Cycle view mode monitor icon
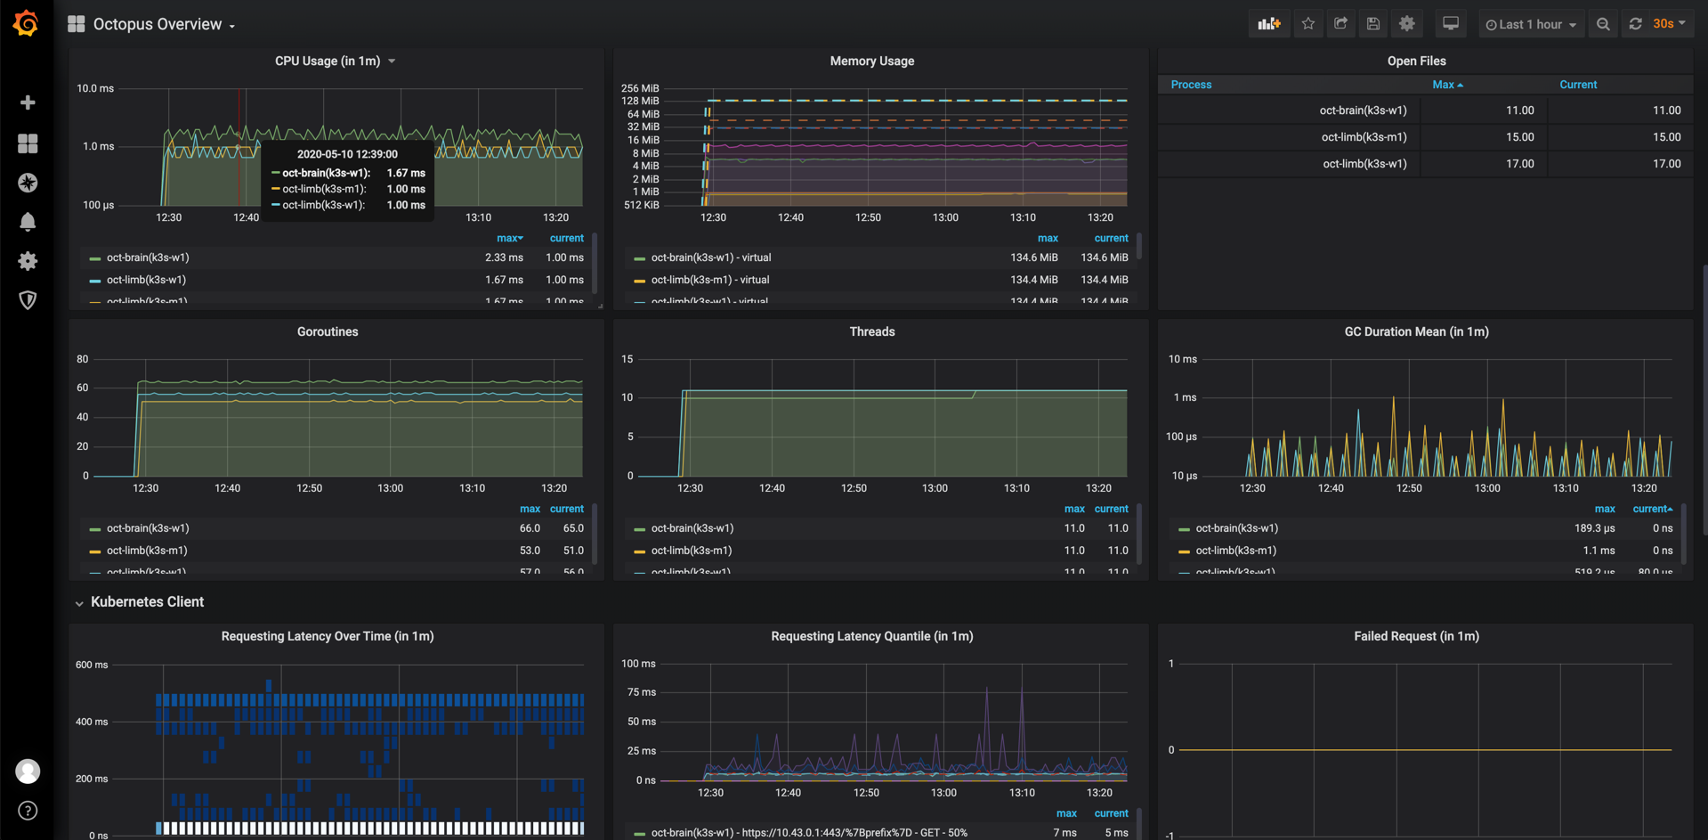Viewport: 1708px width, 840px height. 1451,24
